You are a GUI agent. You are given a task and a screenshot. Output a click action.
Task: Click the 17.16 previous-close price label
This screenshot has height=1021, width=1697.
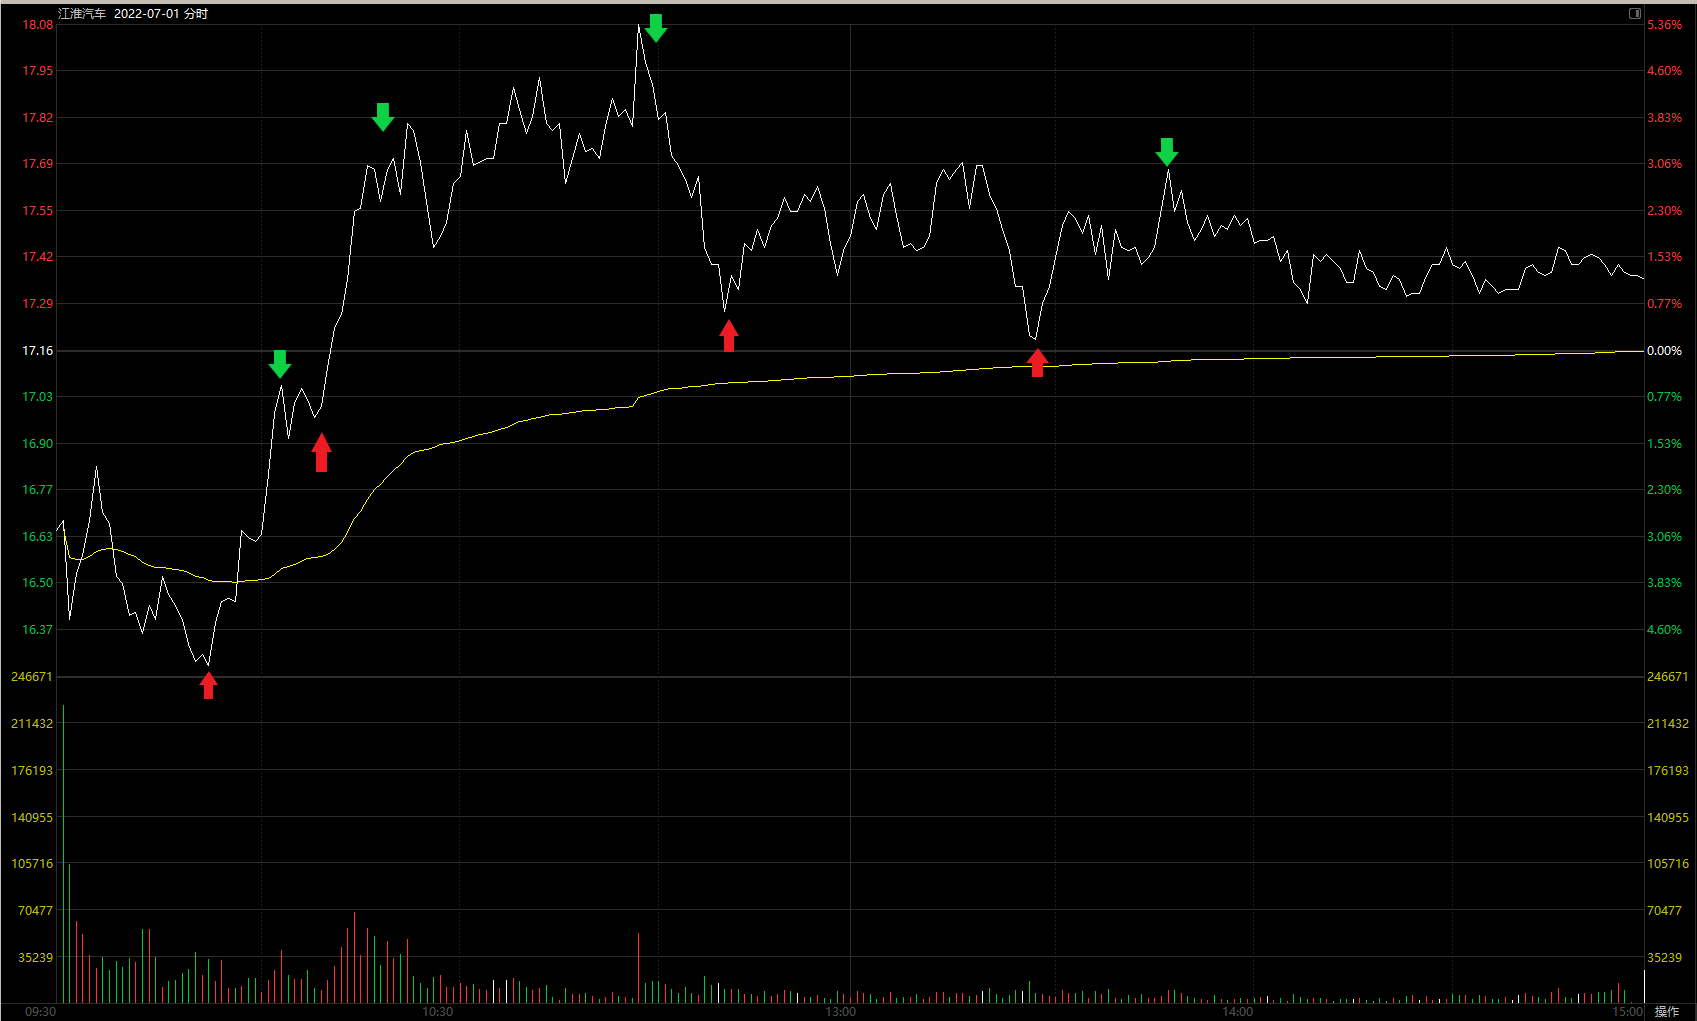tap(38, 350)
